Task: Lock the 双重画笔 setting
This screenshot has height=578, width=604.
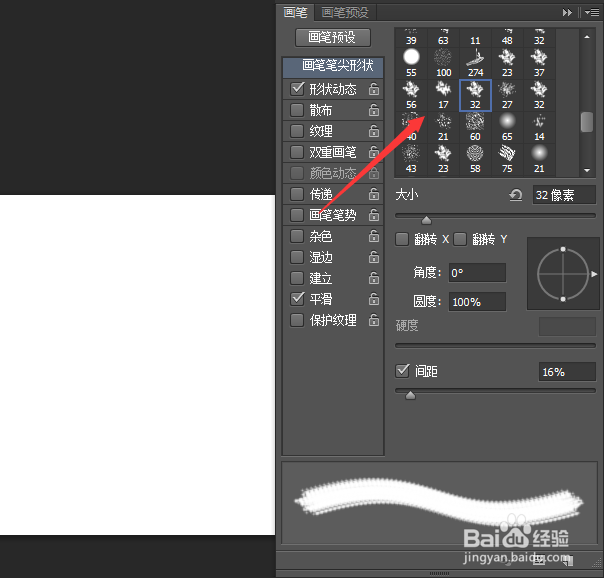Action: 373,152
